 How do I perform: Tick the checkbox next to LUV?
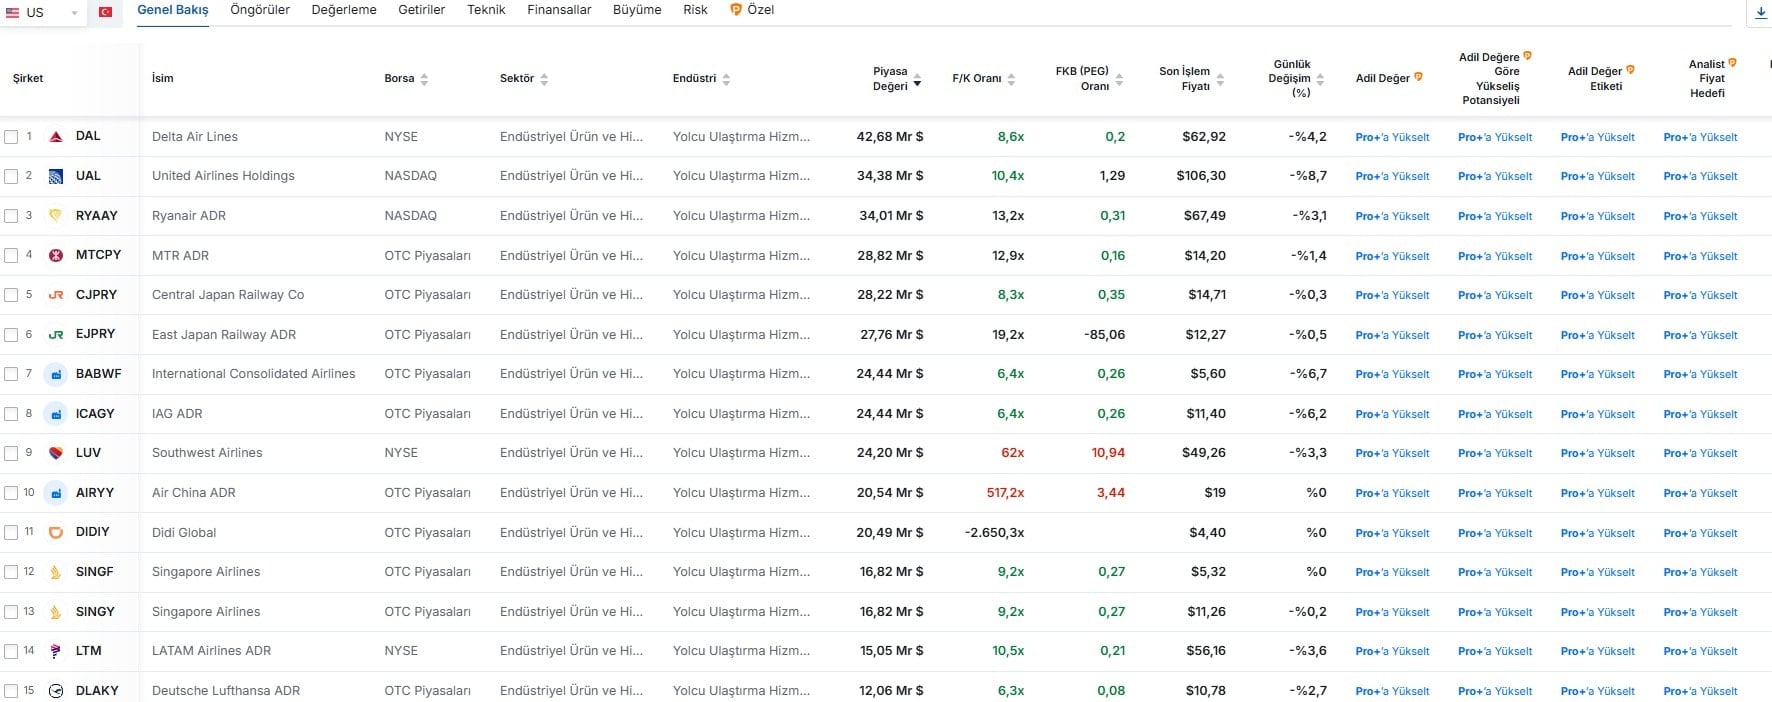pyautogui.click(x=11, y=454)
